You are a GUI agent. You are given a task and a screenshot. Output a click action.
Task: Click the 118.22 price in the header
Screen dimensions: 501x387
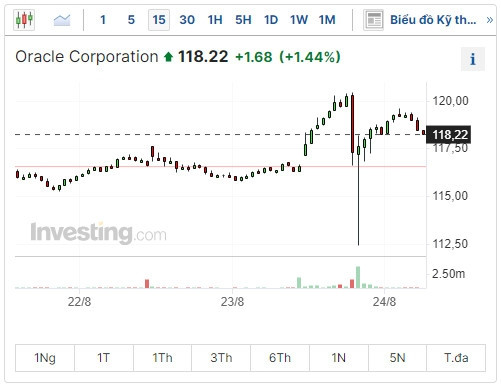[x=203, y=57]
